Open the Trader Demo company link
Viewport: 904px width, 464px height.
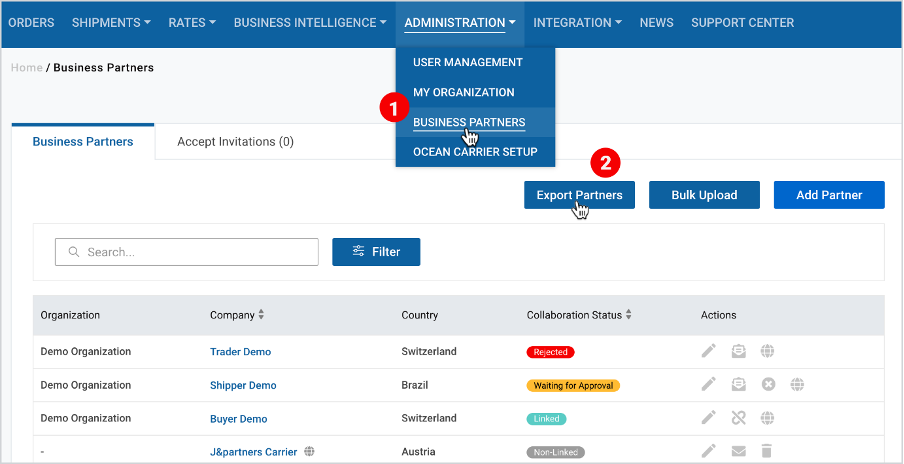pyautogui.click(x=240, y=352)
